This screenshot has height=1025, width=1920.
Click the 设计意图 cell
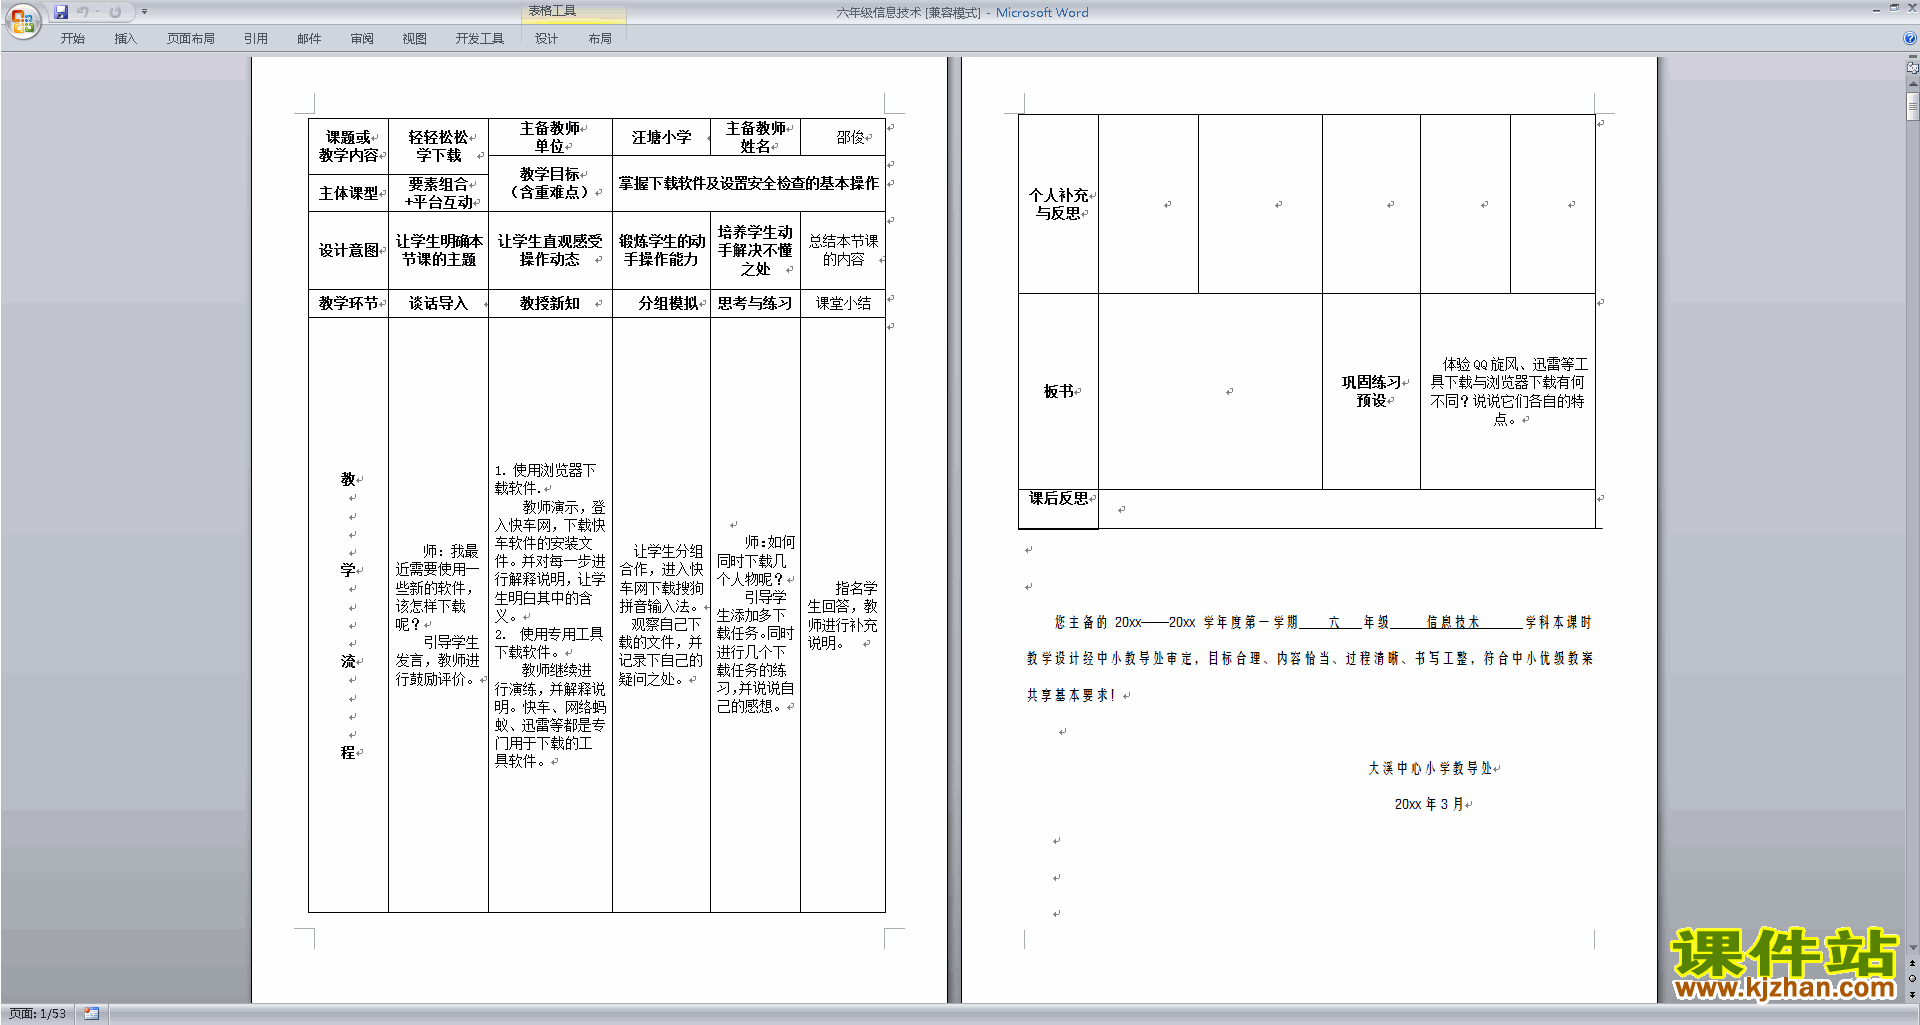click(x=348, y=250)
